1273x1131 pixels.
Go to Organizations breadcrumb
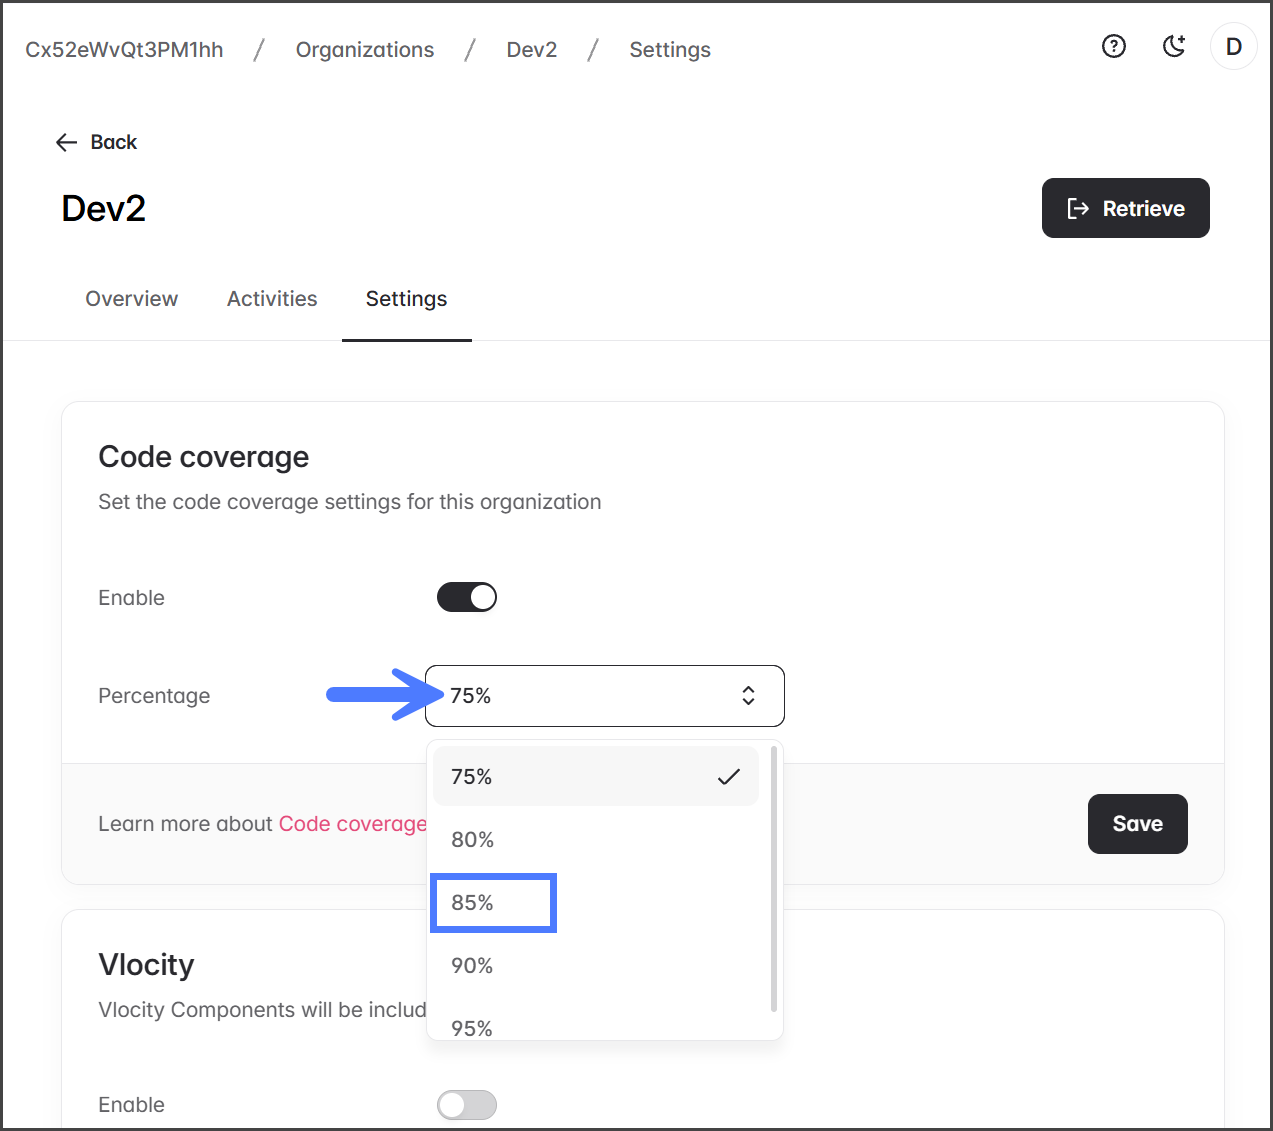pyautogui.click(x=365, y=50)
